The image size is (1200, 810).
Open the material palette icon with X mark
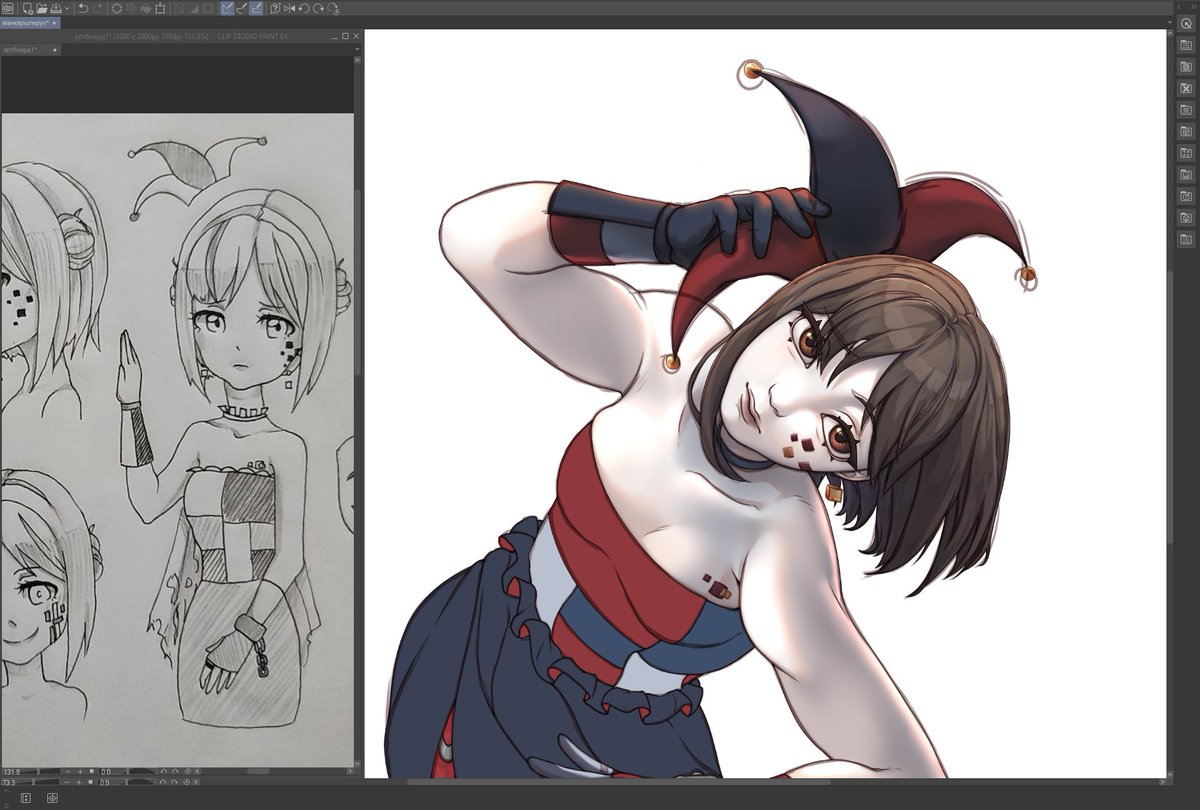(1186, 88)
